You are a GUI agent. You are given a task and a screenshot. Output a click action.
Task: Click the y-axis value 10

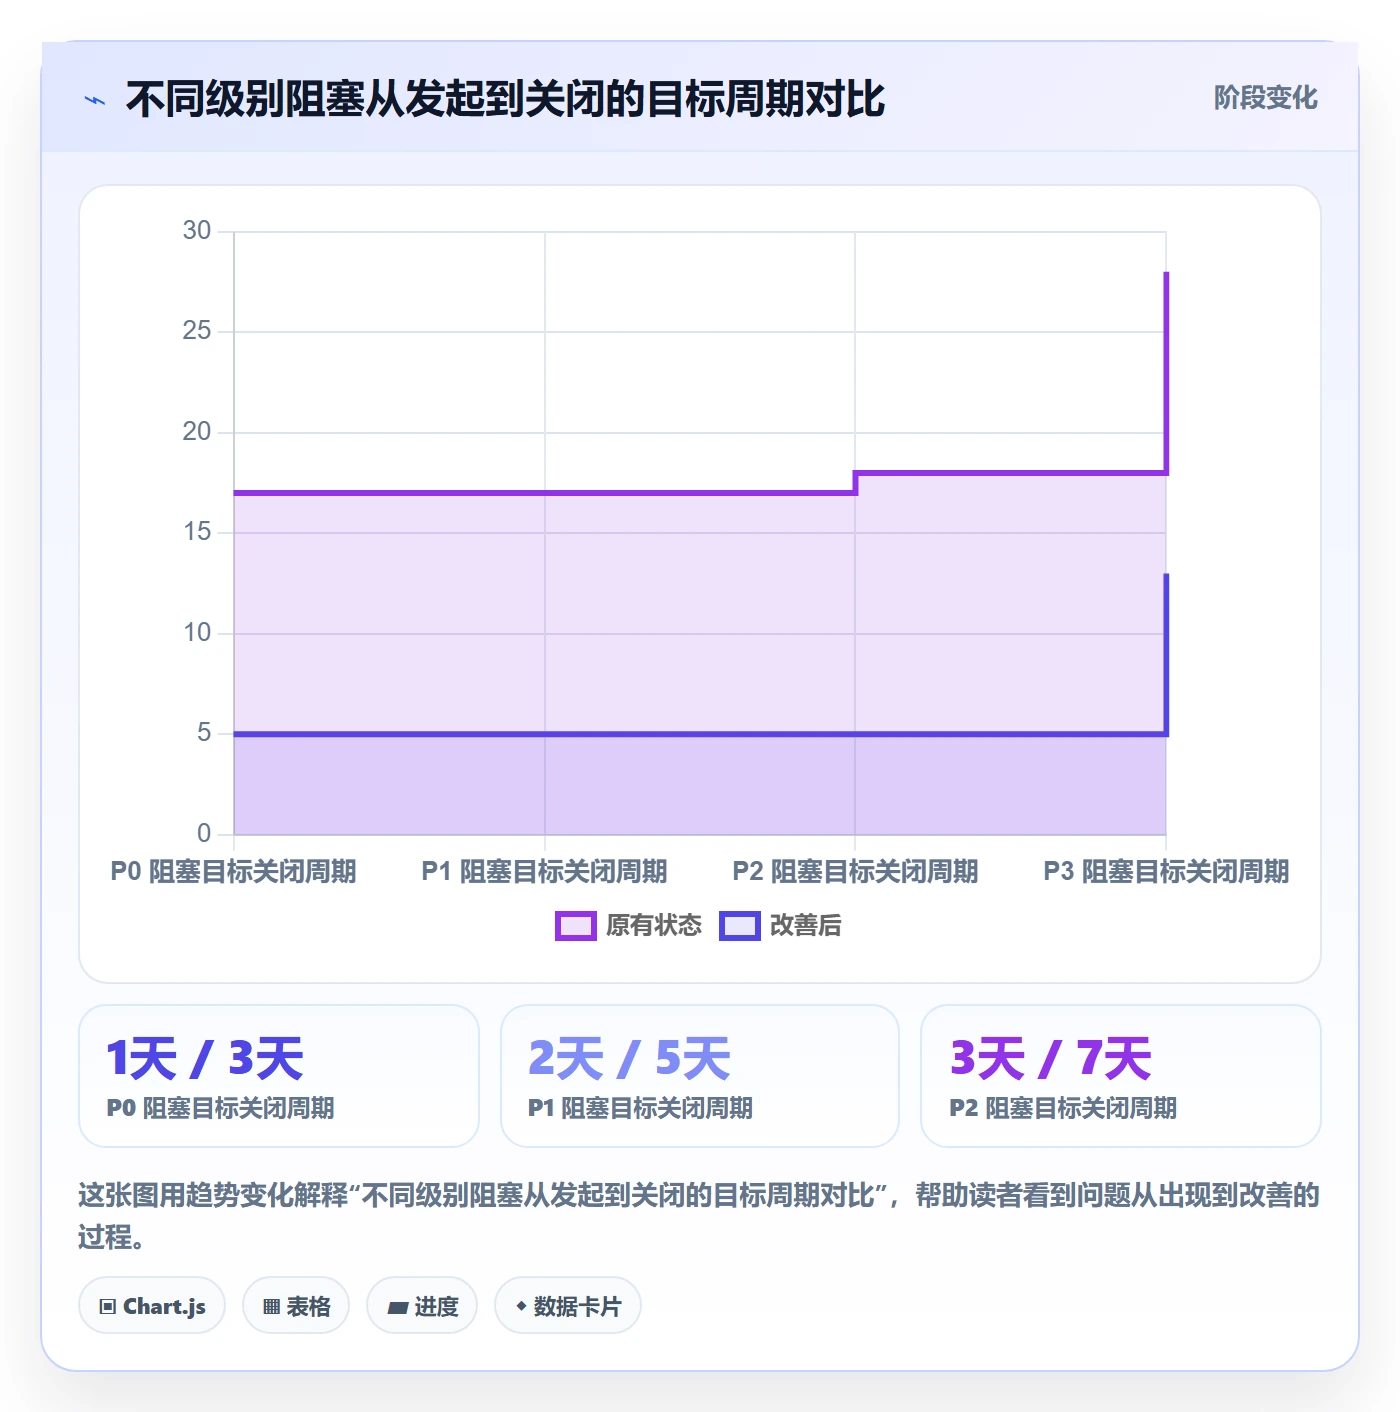point(197,633)
